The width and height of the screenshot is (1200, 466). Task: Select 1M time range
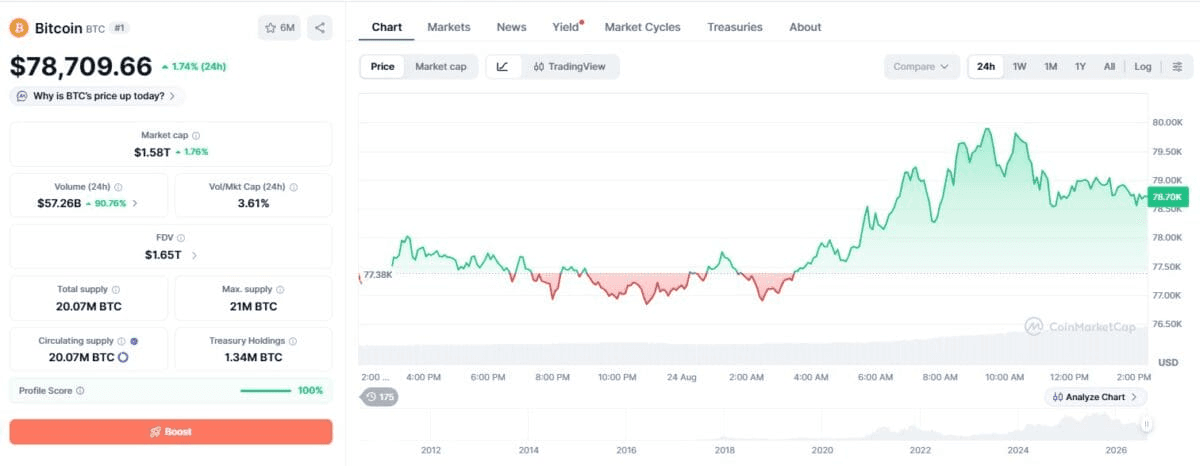pos(1050,67)
